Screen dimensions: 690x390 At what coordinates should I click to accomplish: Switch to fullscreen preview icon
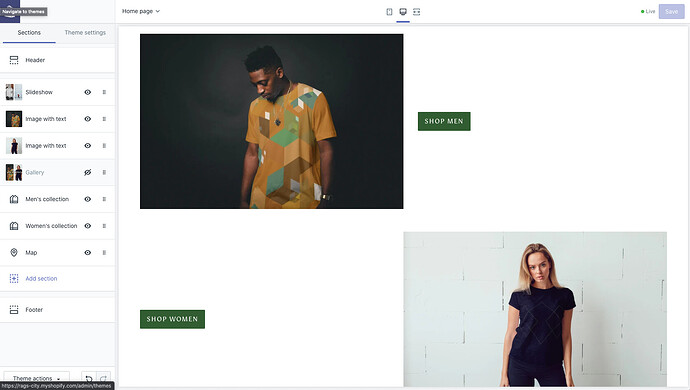coord(416,11)
